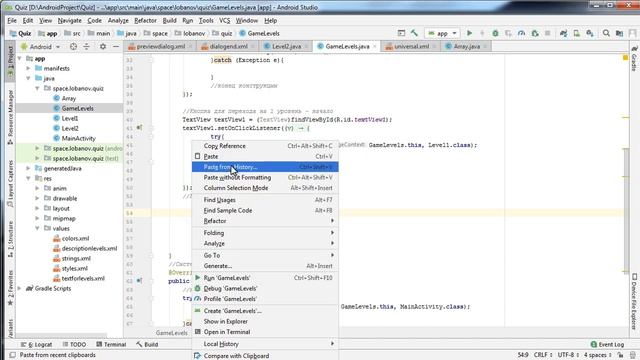Collapse the app module tree node
640x360 pixels.
(20, 58)
